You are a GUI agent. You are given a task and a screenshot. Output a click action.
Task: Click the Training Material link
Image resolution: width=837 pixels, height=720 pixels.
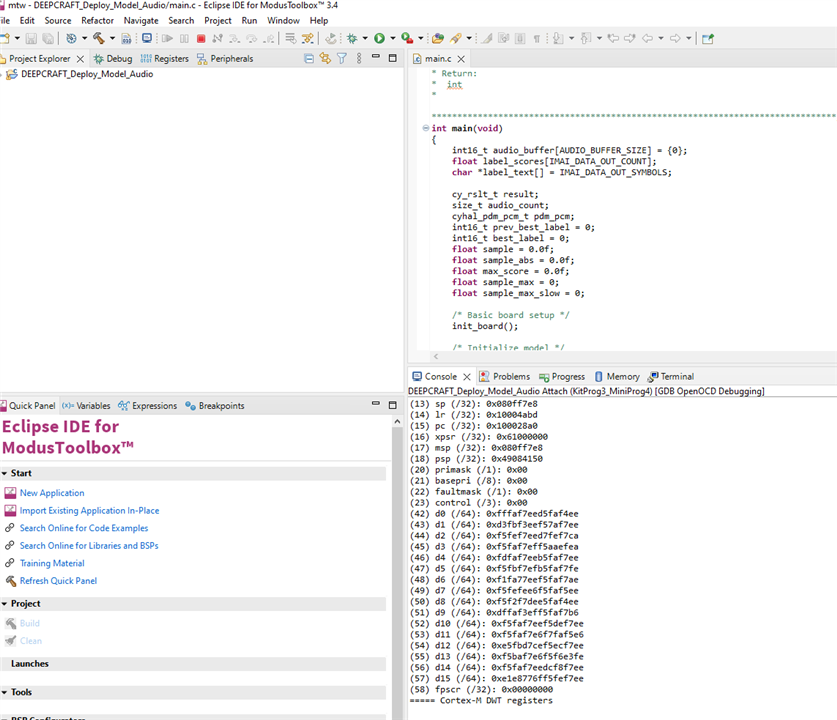click(52, 564)
